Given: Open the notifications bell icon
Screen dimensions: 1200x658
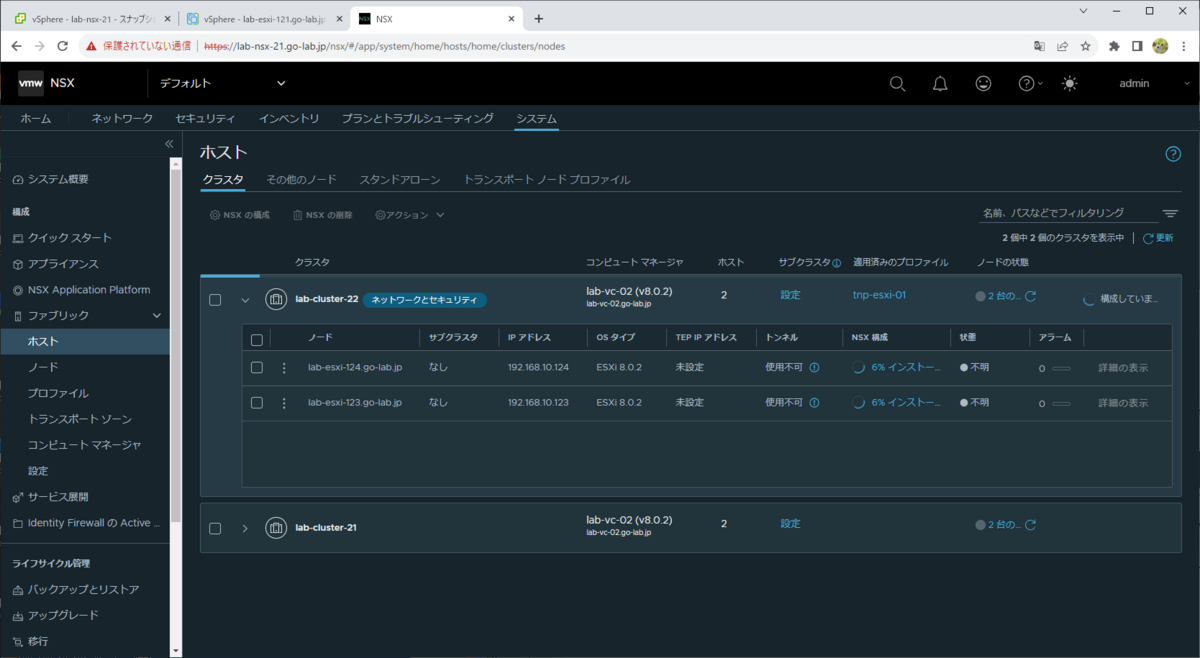Looking at the screenshot, I should pos(940,83).
